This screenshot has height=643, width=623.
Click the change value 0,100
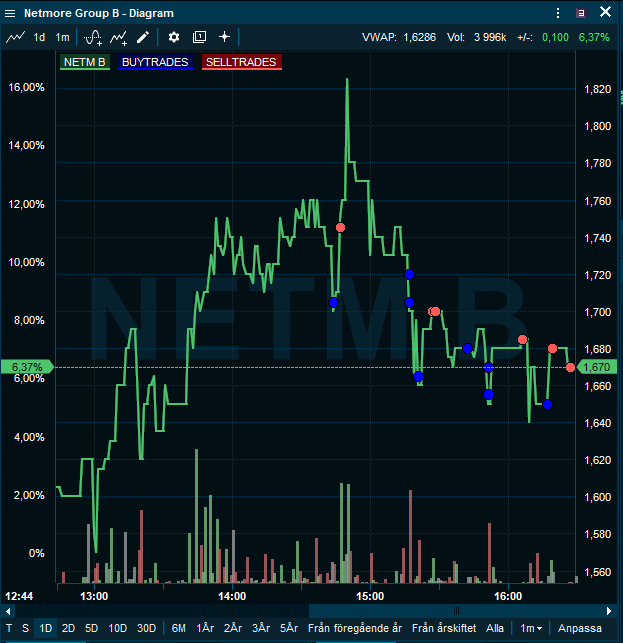click(555, 37)
